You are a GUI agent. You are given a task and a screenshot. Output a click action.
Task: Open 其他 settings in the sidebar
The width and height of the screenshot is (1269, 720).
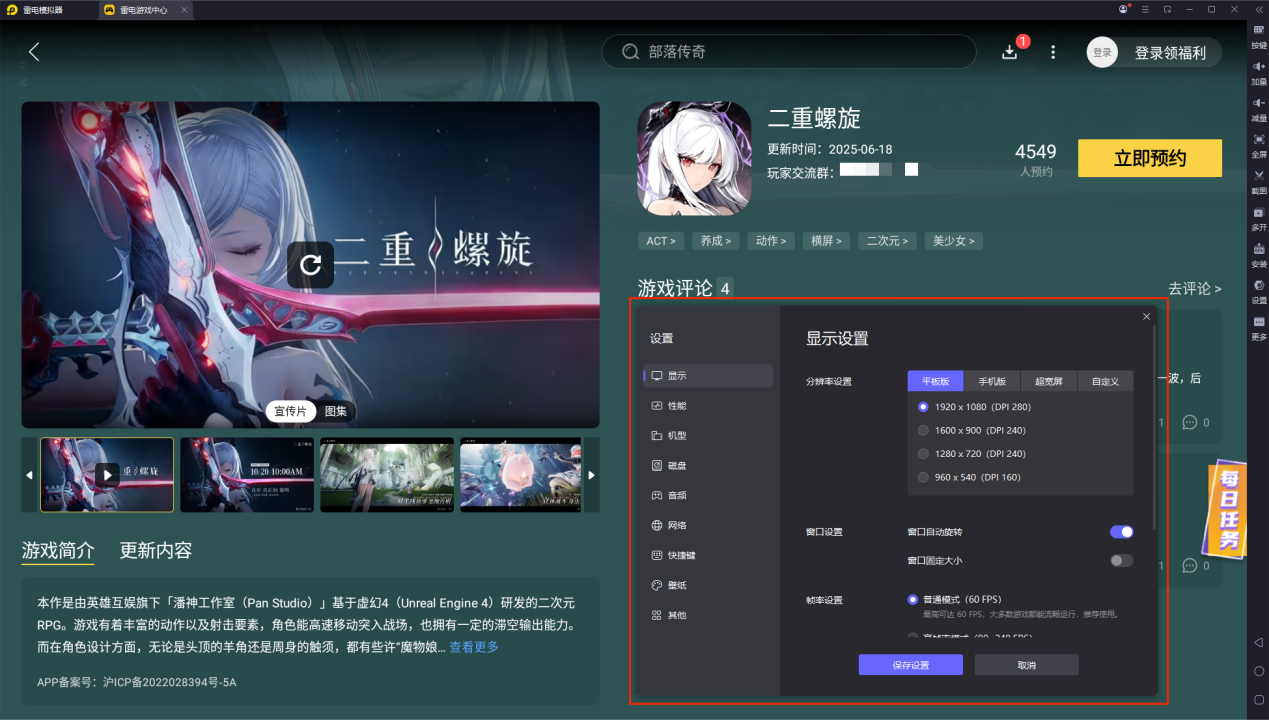pos(708,615)
